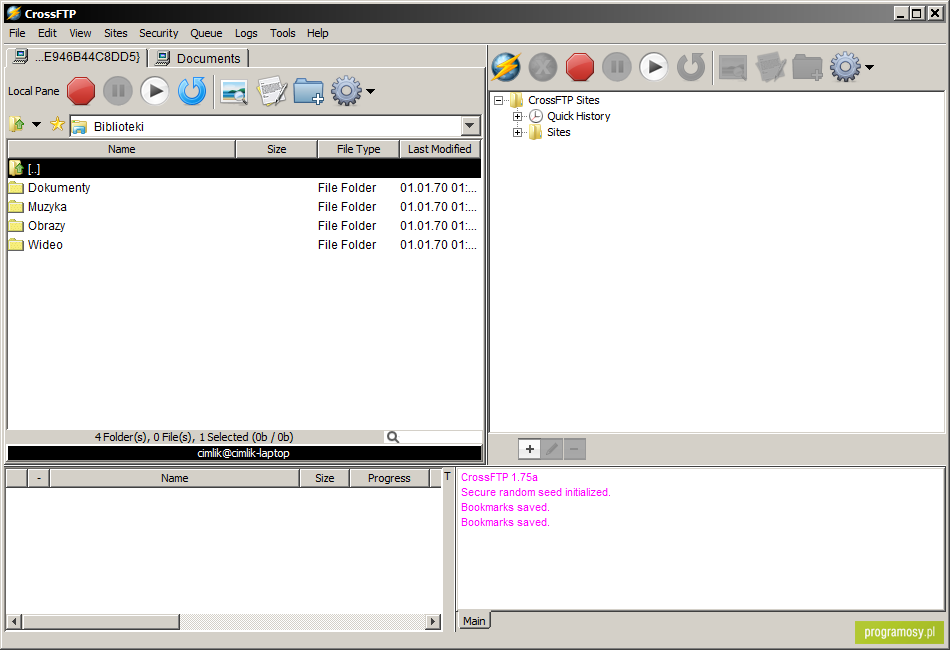This screenshot has width=950, height=650.
Task: Open the View menu
Action: pos(80,33)
